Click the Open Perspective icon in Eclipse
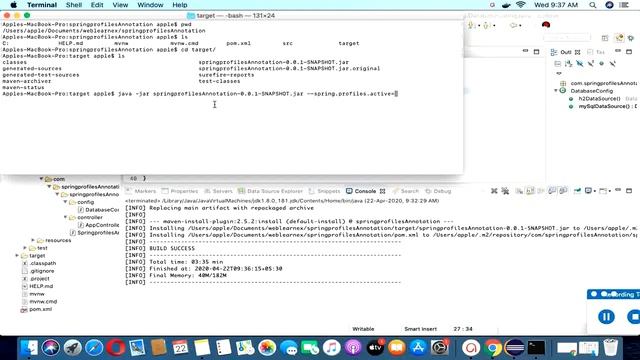This screenshot has height=360, width=640. [x=605, y=38]
